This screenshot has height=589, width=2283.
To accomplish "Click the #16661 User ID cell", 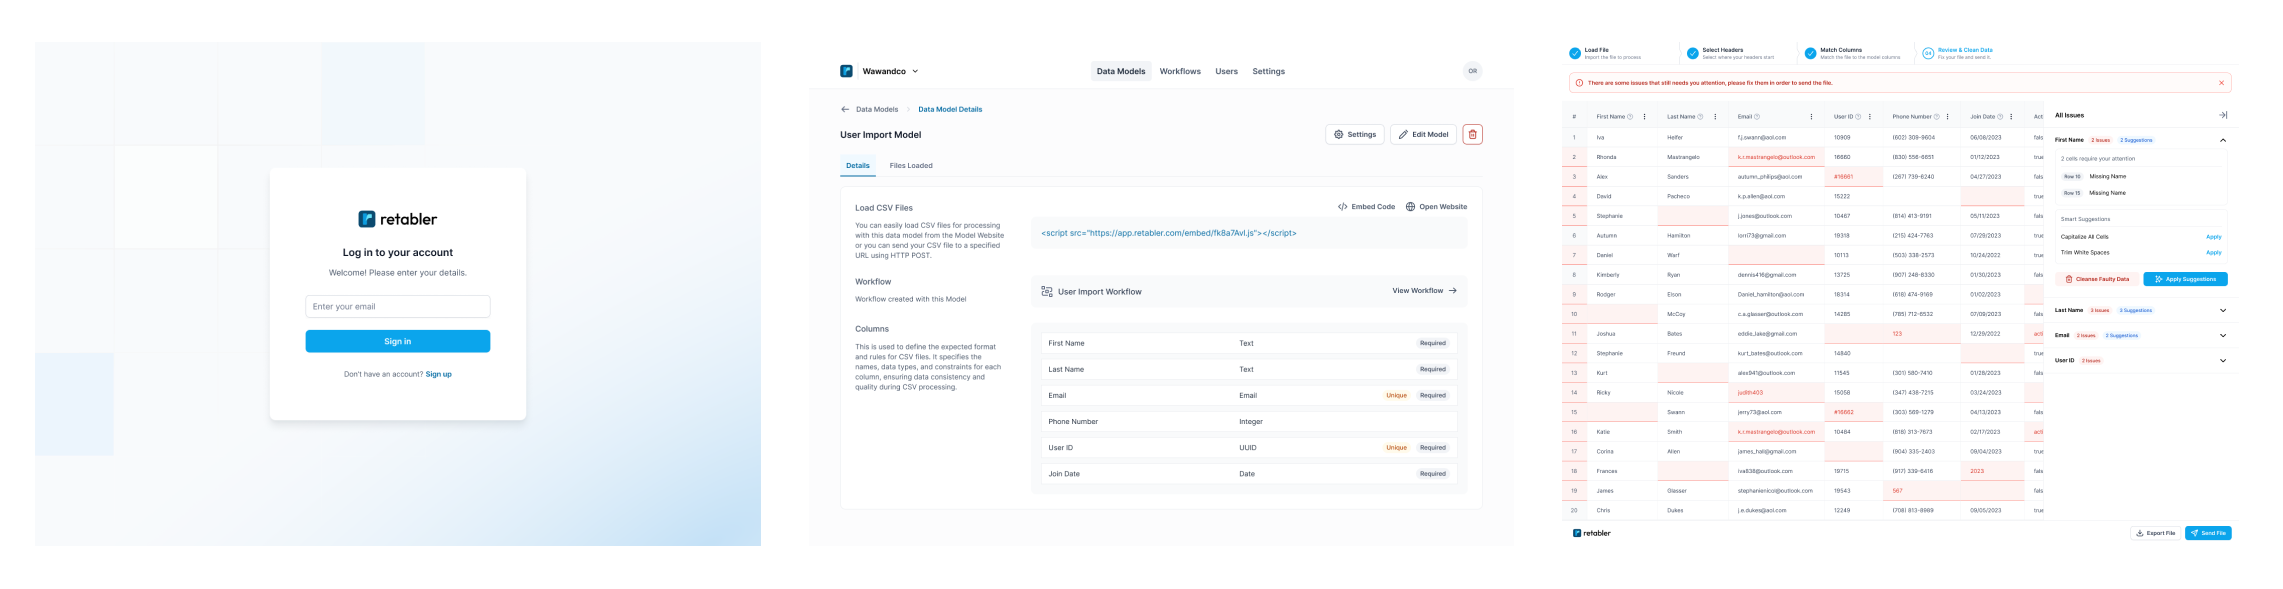I will pos(1853,177).
